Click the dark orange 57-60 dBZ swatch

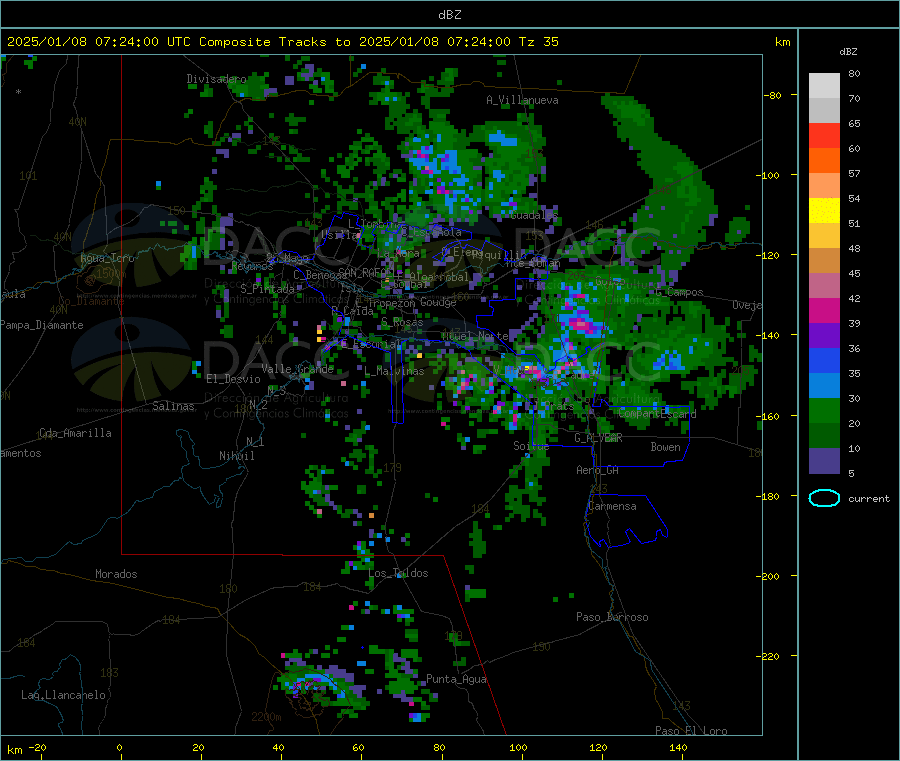pyautogui.click(x=824, y=161)
